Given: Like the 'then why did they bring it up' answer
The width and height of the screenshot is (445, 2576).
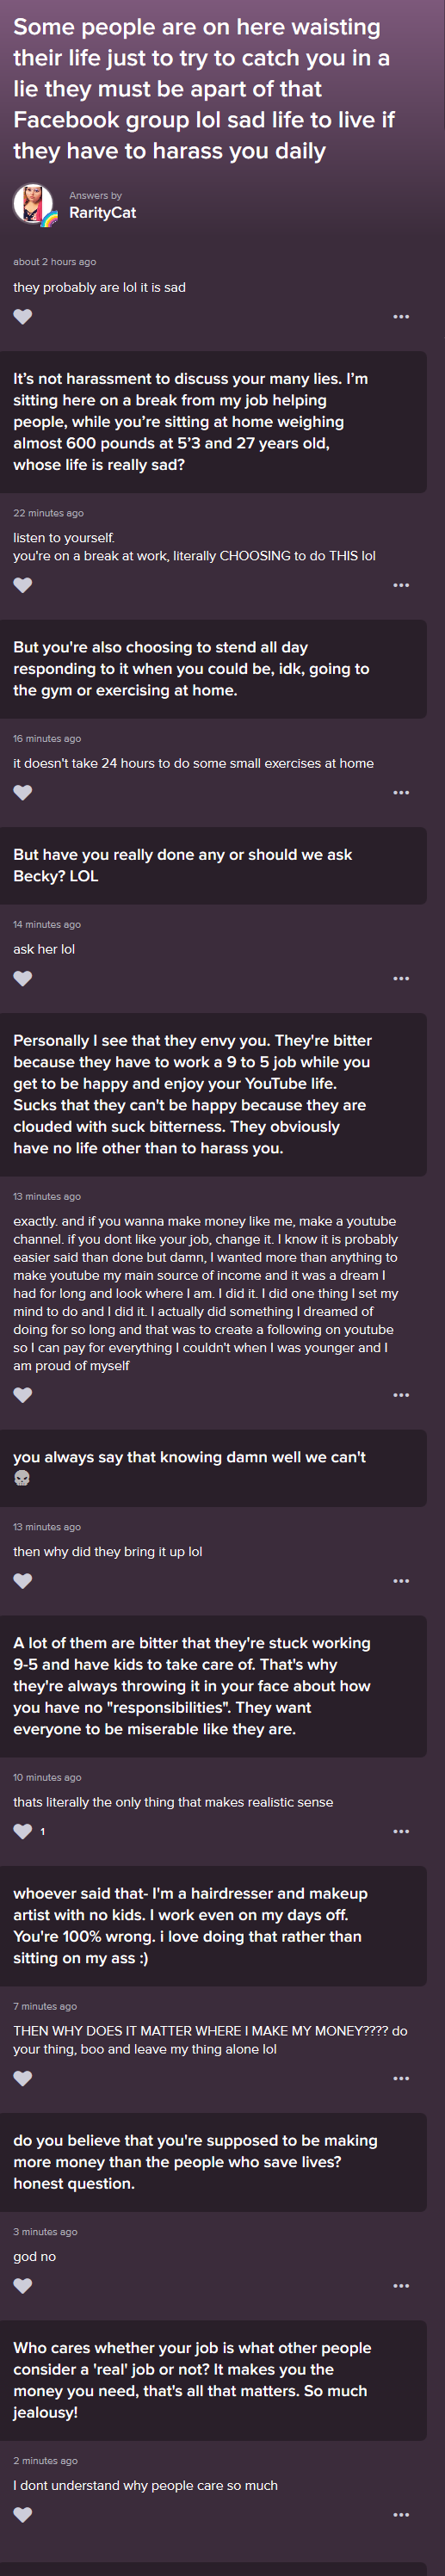Looking at the screenshot, I should [23, 1581].
